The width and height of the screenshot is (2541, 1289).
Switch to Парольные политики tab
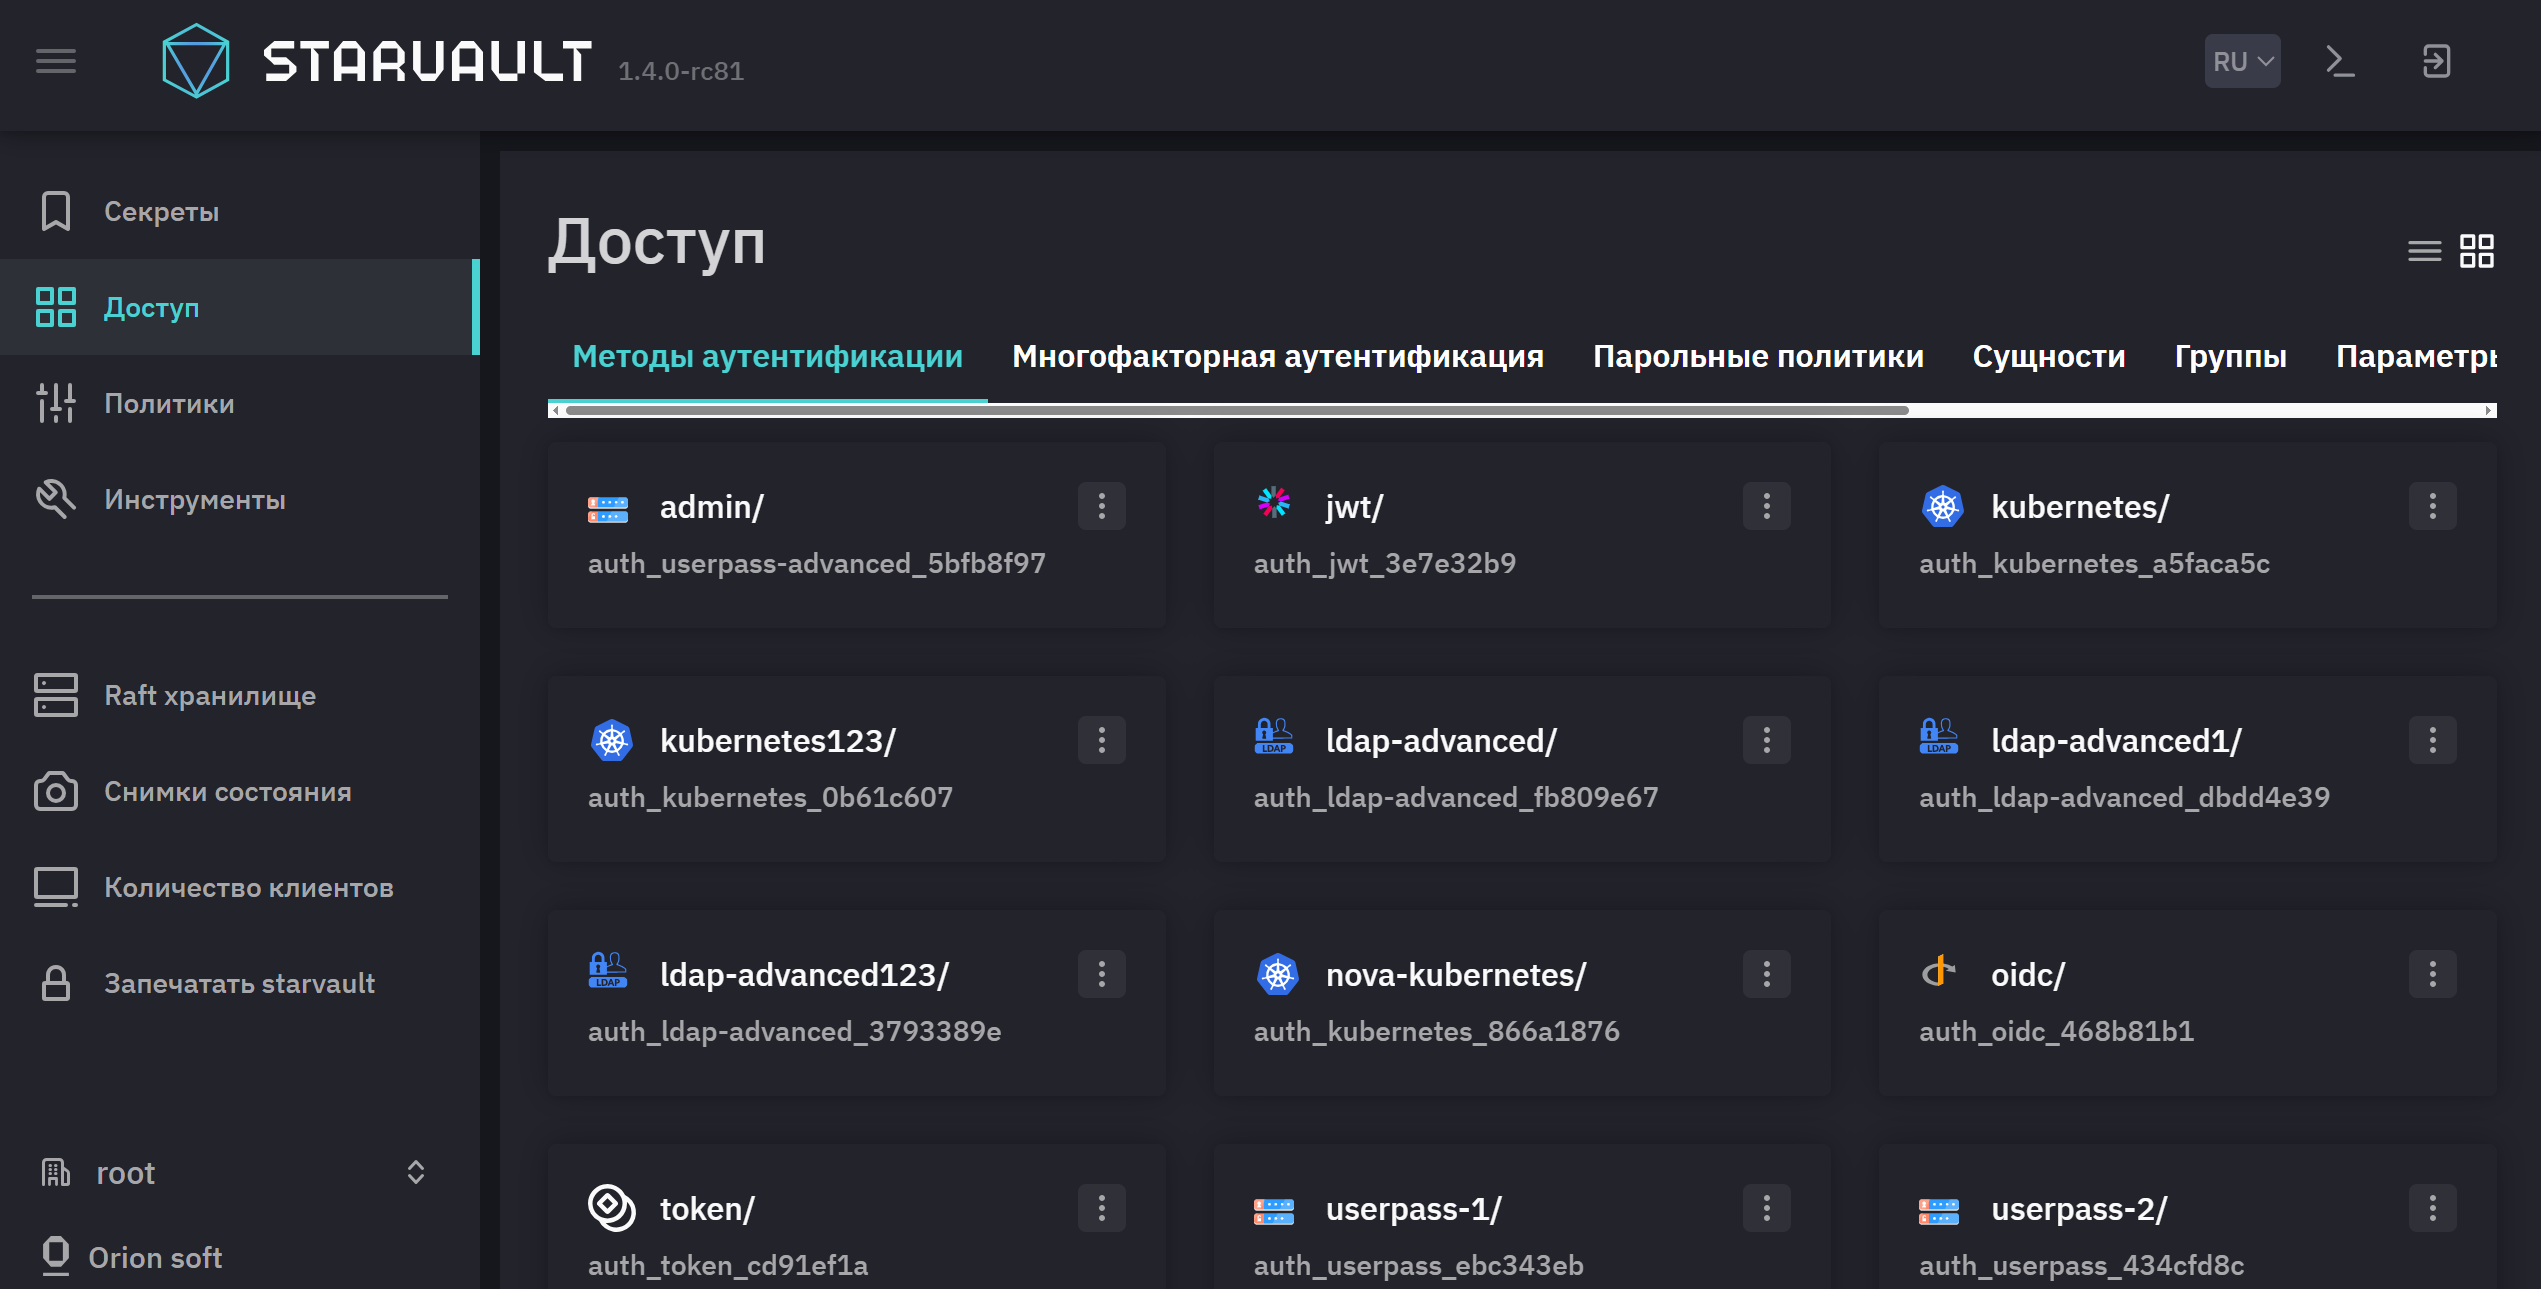[1757, 356]
